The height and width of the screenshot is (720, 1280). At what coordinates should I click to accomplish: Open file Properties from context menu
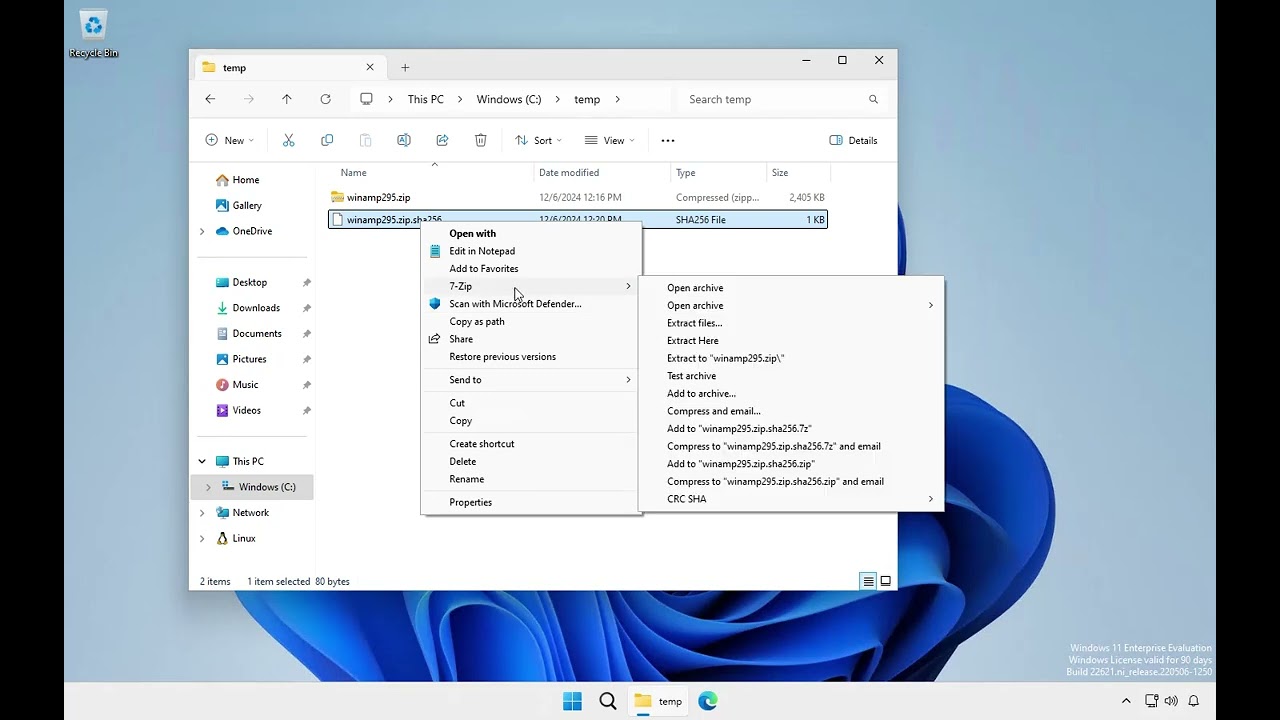coord(531,502)
